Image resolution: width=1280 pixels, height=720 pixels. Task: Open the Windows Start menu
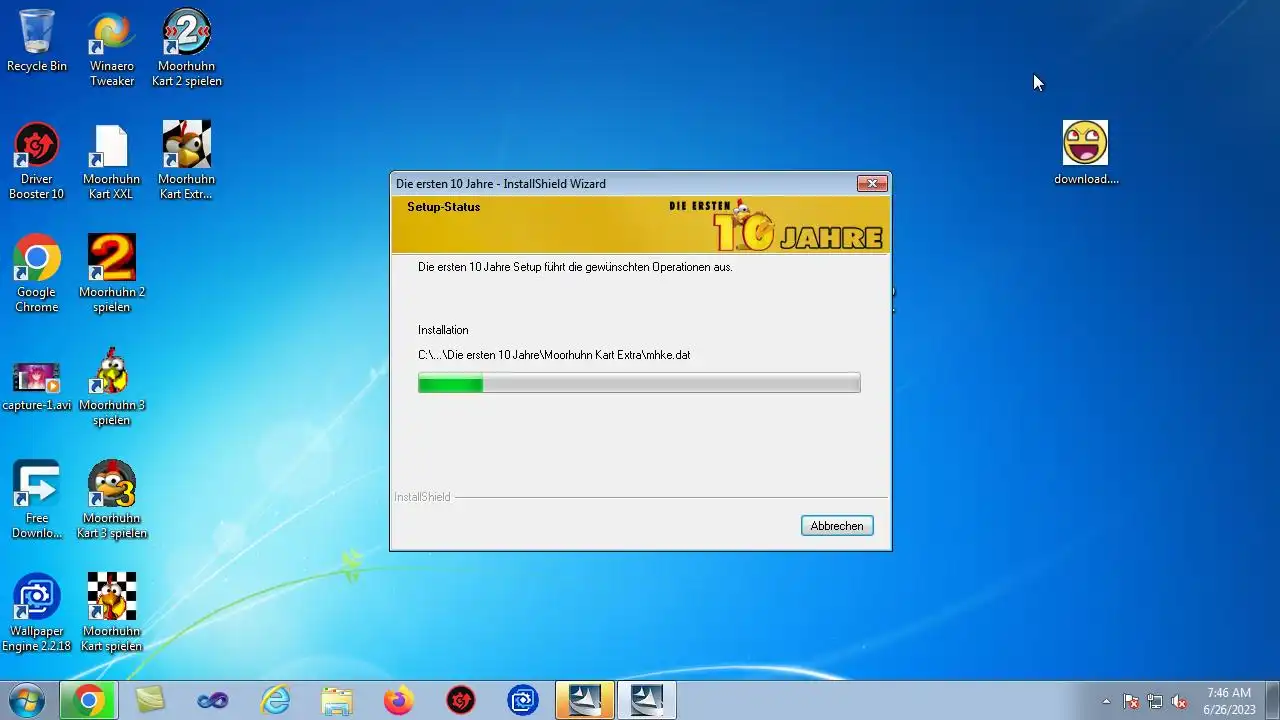point(26,701)
